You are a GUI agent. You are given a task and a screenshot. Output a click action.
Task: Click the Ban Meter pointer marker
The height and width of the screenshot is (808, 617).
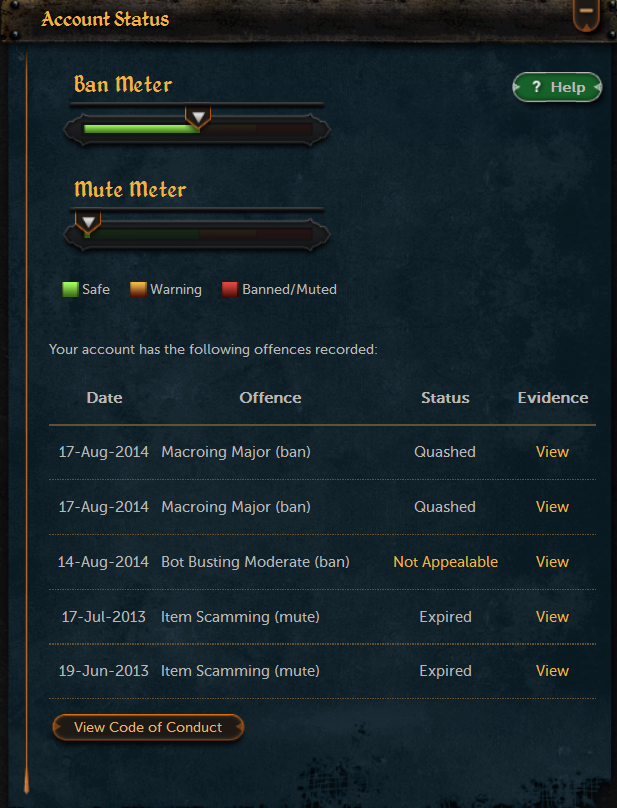pyautogui.click(x=198, y=117)
